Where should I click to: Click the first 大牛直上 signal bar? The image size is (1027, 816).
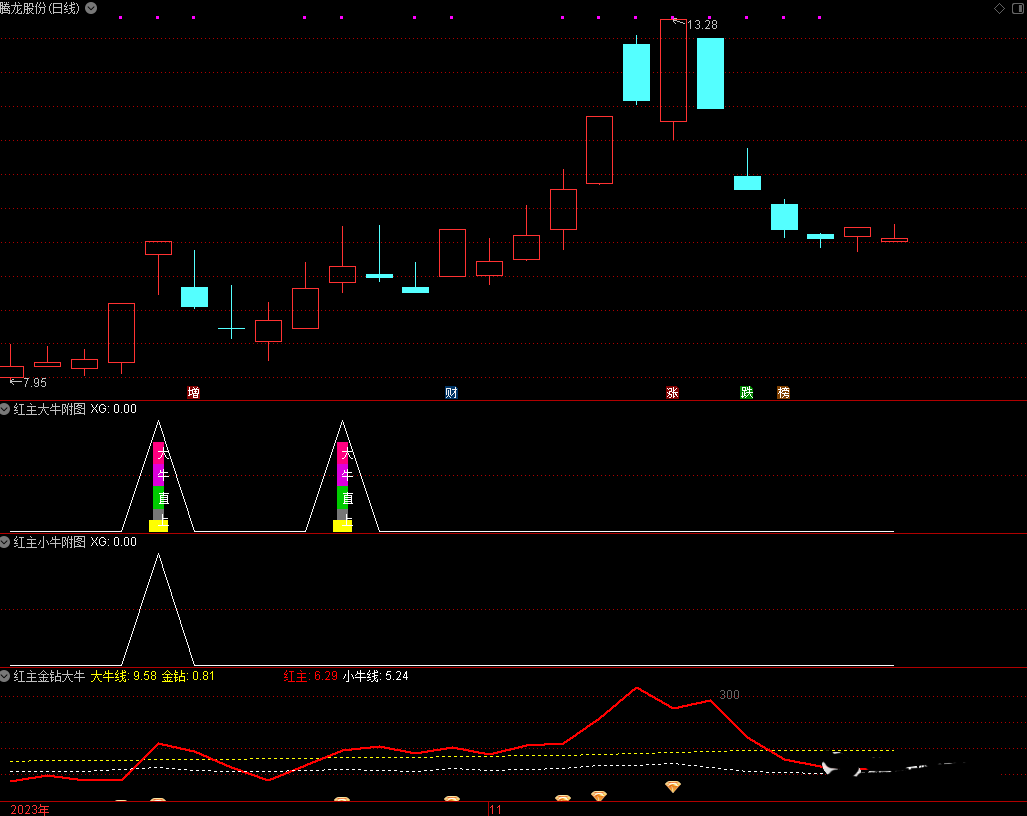[x=158, y=486]
